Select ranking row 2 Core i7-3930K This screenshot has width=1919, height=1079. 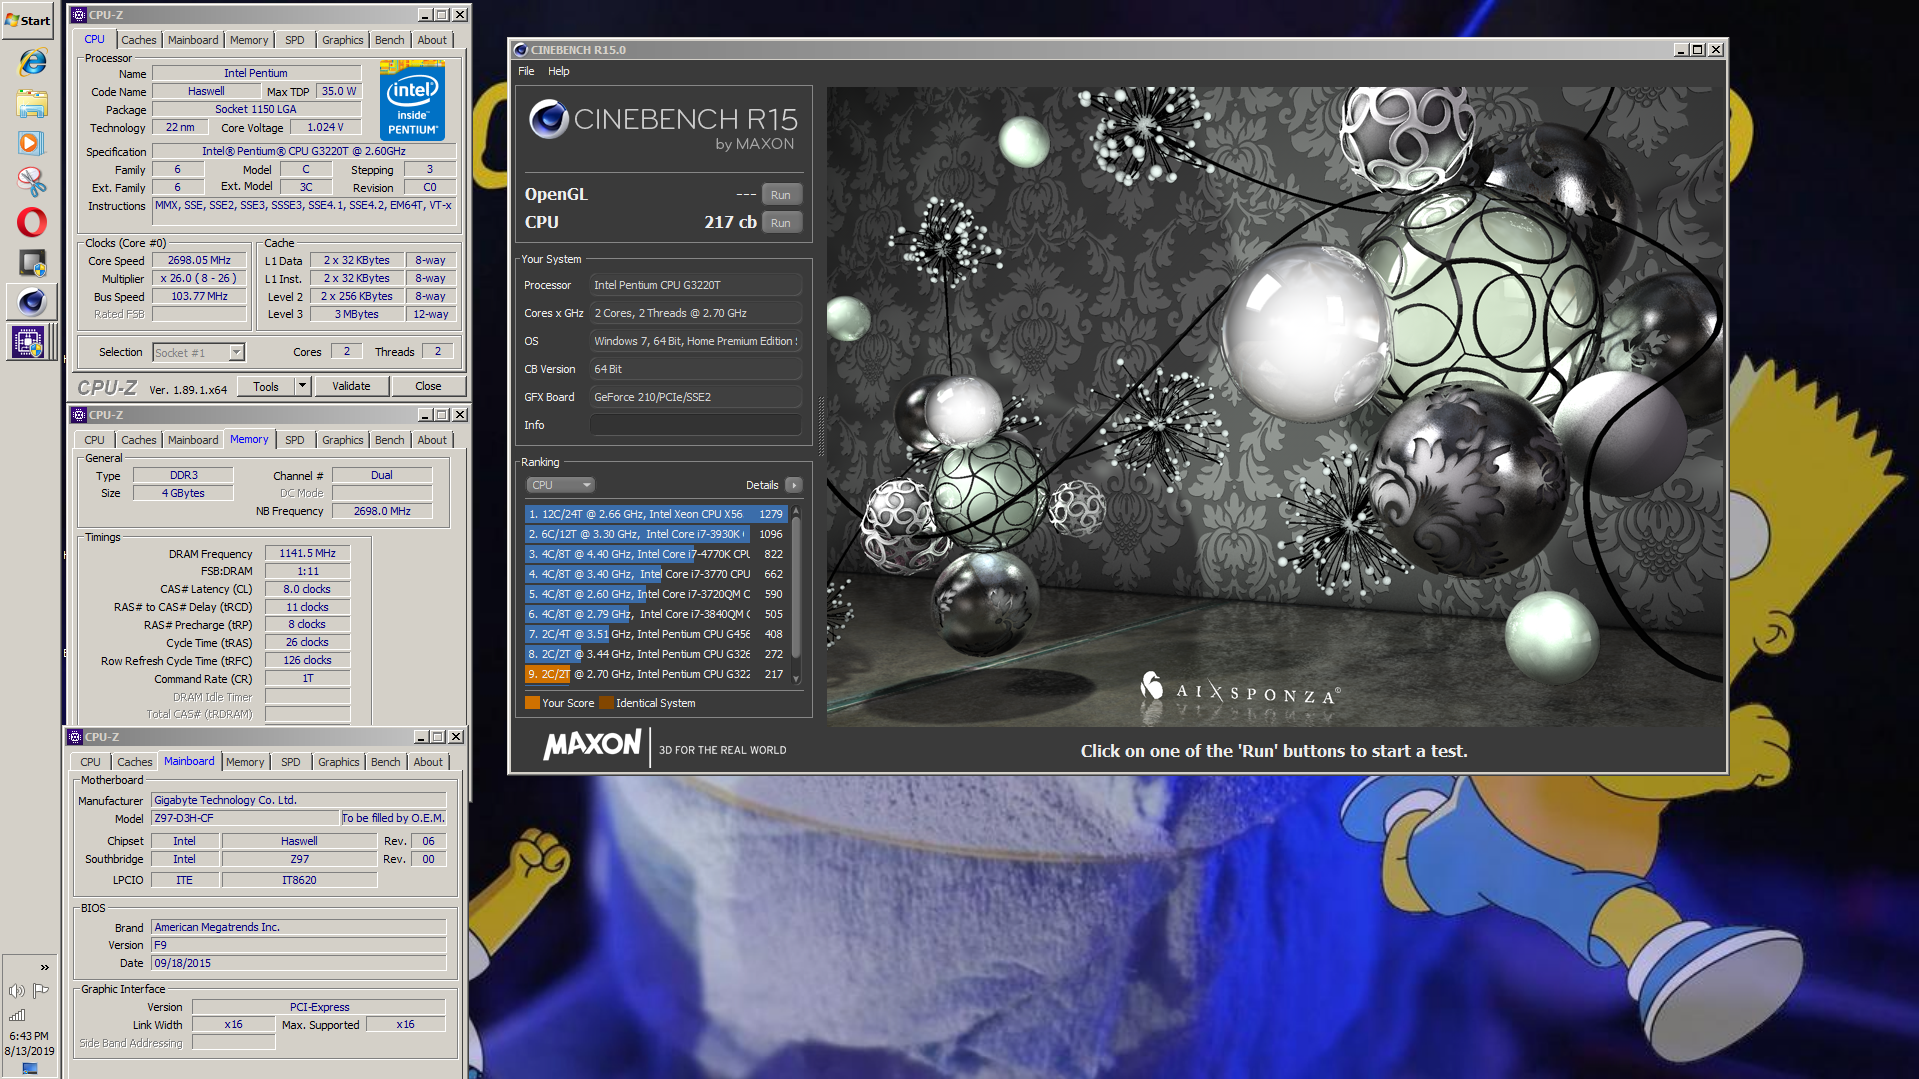(x=656, y=534)
